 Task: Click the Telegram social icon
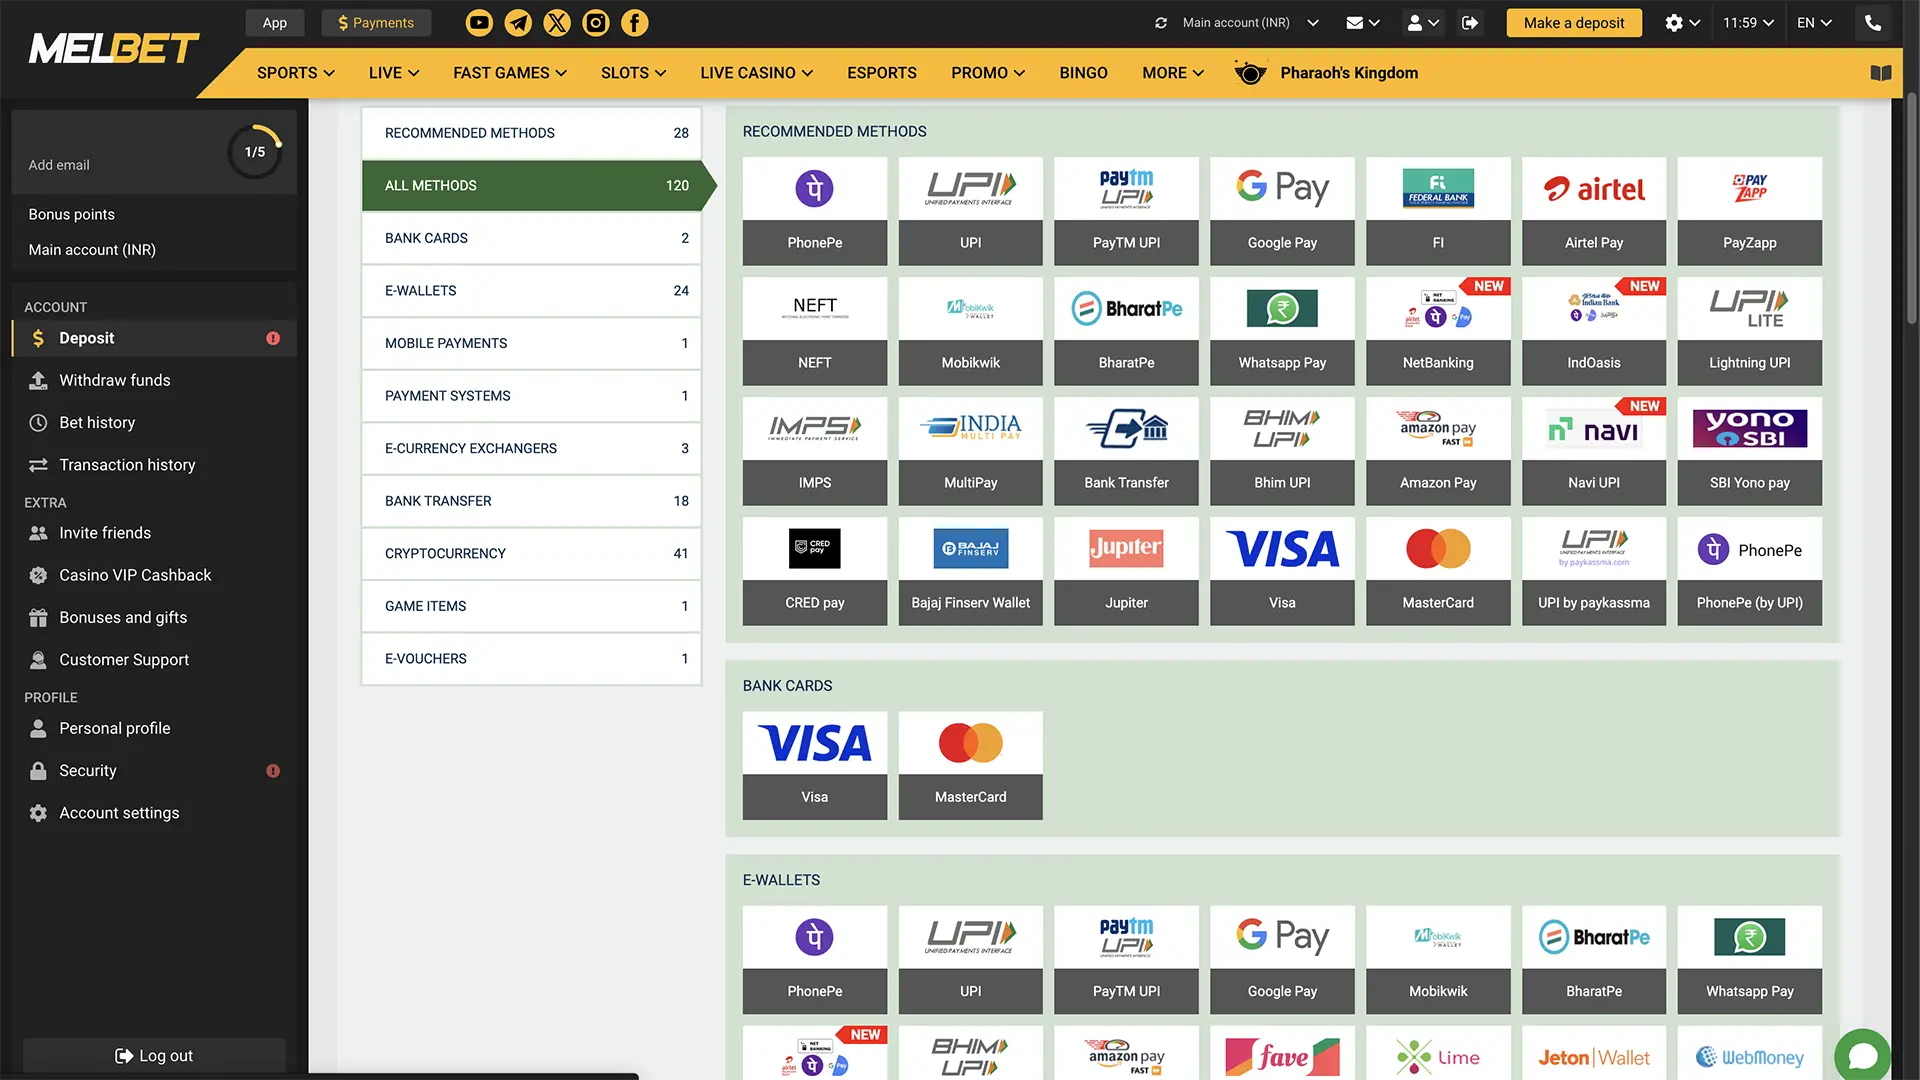[x=518, y=22]
